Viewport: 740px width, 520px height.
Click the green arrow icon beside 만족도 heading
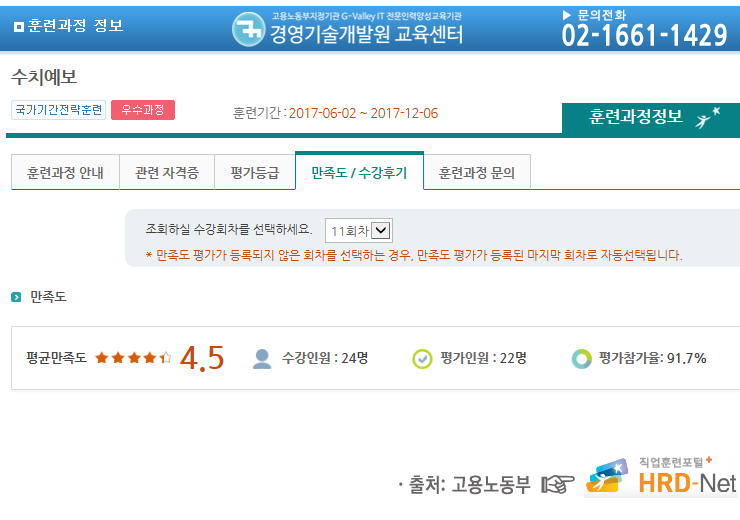pyautogui.click(x=16, y=297)
